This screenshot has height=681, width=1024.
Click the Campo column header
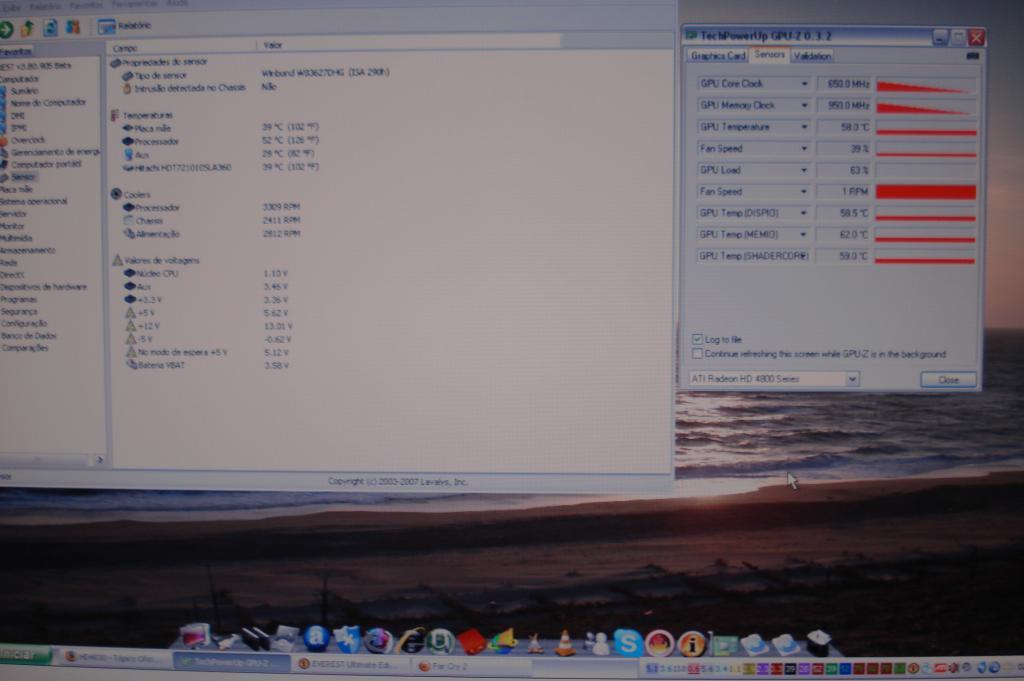[182, 47]
